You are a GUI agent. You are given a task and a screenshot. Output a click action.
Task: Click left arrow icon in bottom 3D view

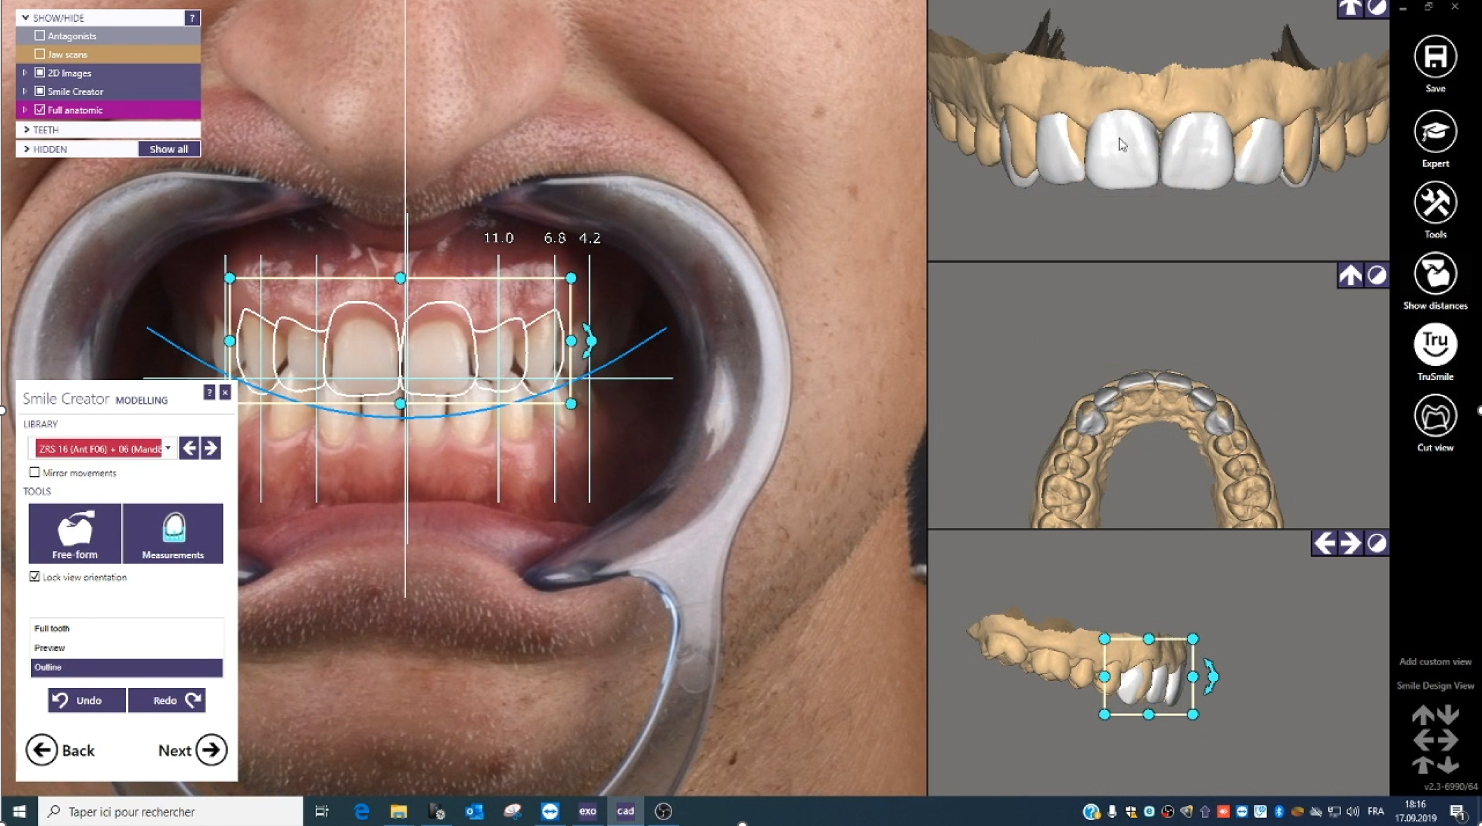tap(1324, 543)
